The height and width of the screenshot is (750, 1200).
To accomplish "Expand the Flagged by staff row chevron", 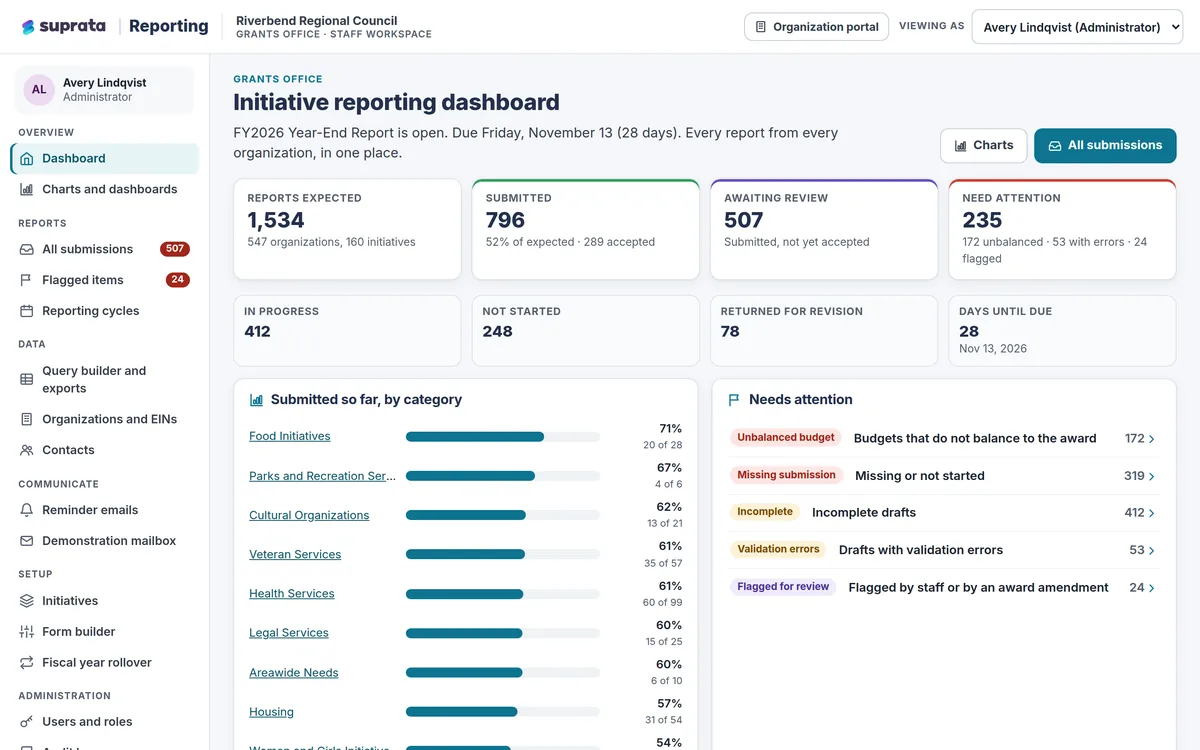I will (x=1152, y=588).
